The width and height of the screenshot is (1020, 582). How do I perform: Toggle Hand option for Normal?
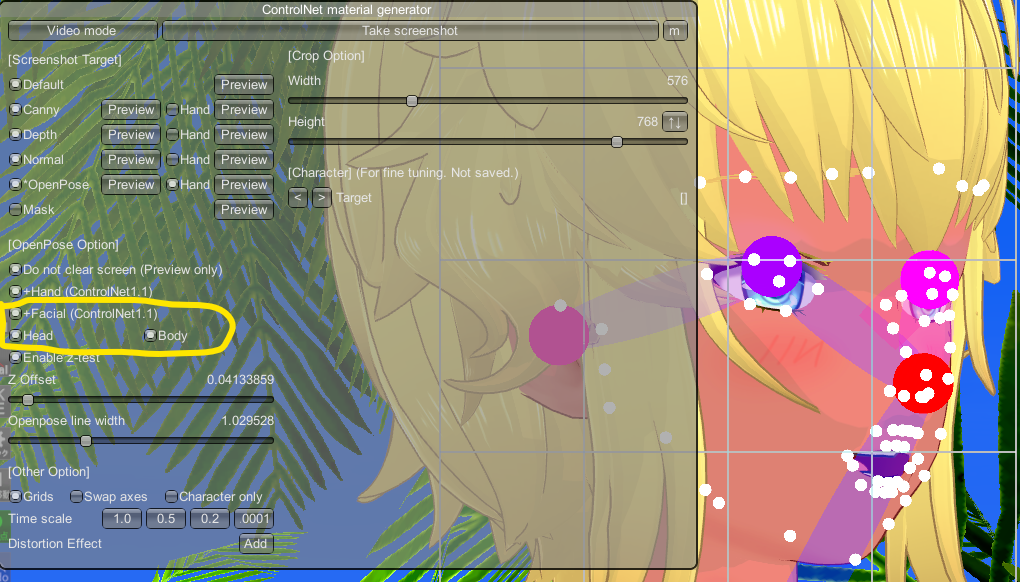(x=172, y=159)
